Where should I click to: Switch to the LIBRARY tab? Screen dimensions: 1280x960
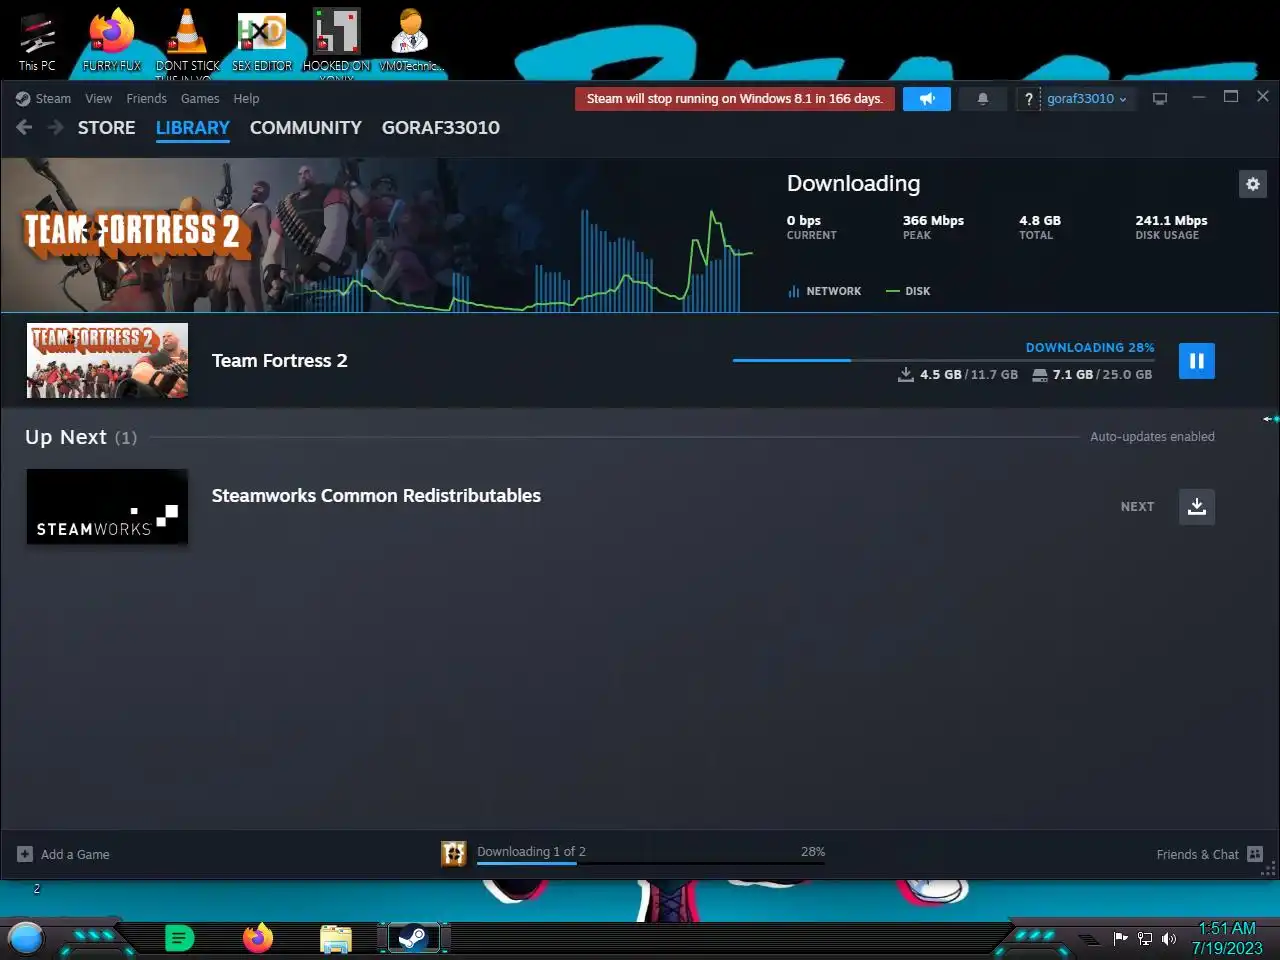192,128
